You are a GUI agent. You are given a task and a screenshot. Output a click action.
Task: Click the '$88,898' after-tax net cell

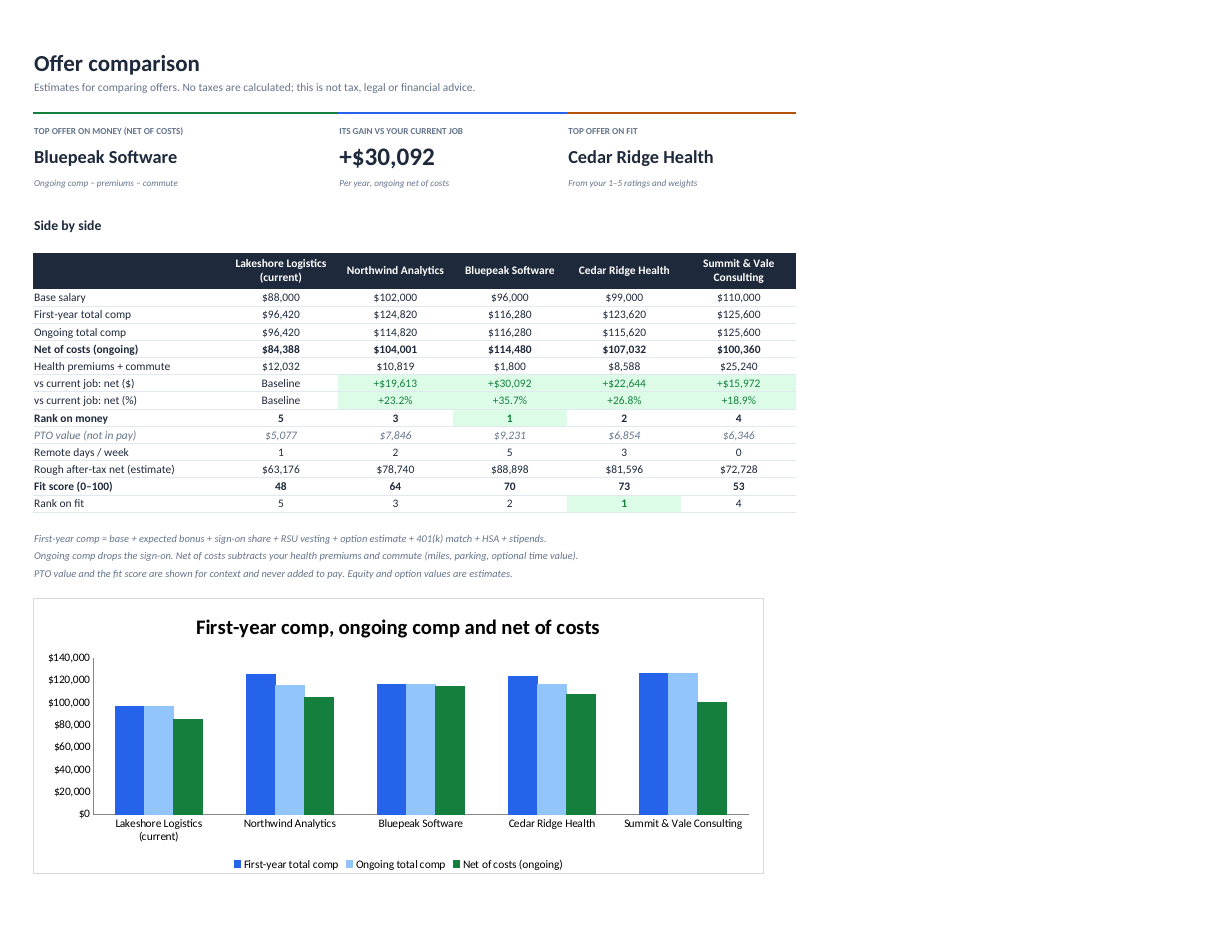coord(509,469)
